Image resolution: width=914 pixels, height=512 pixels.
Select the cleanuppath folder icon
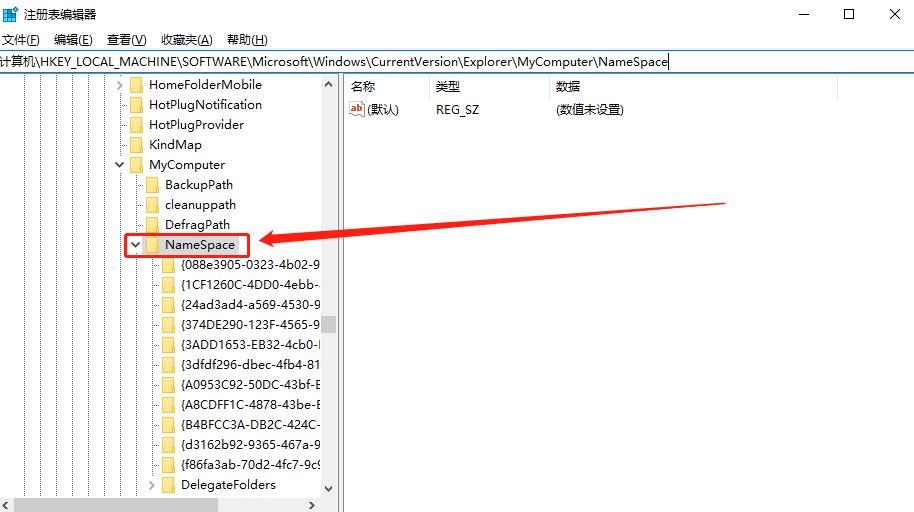152,205
